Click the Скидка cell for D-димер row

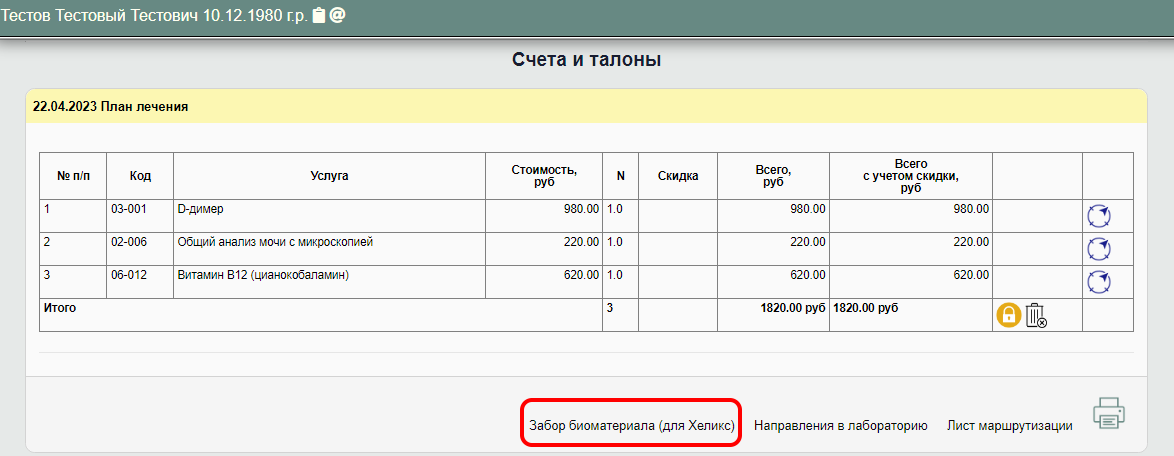pyautogui.click(x=677, y=216)
